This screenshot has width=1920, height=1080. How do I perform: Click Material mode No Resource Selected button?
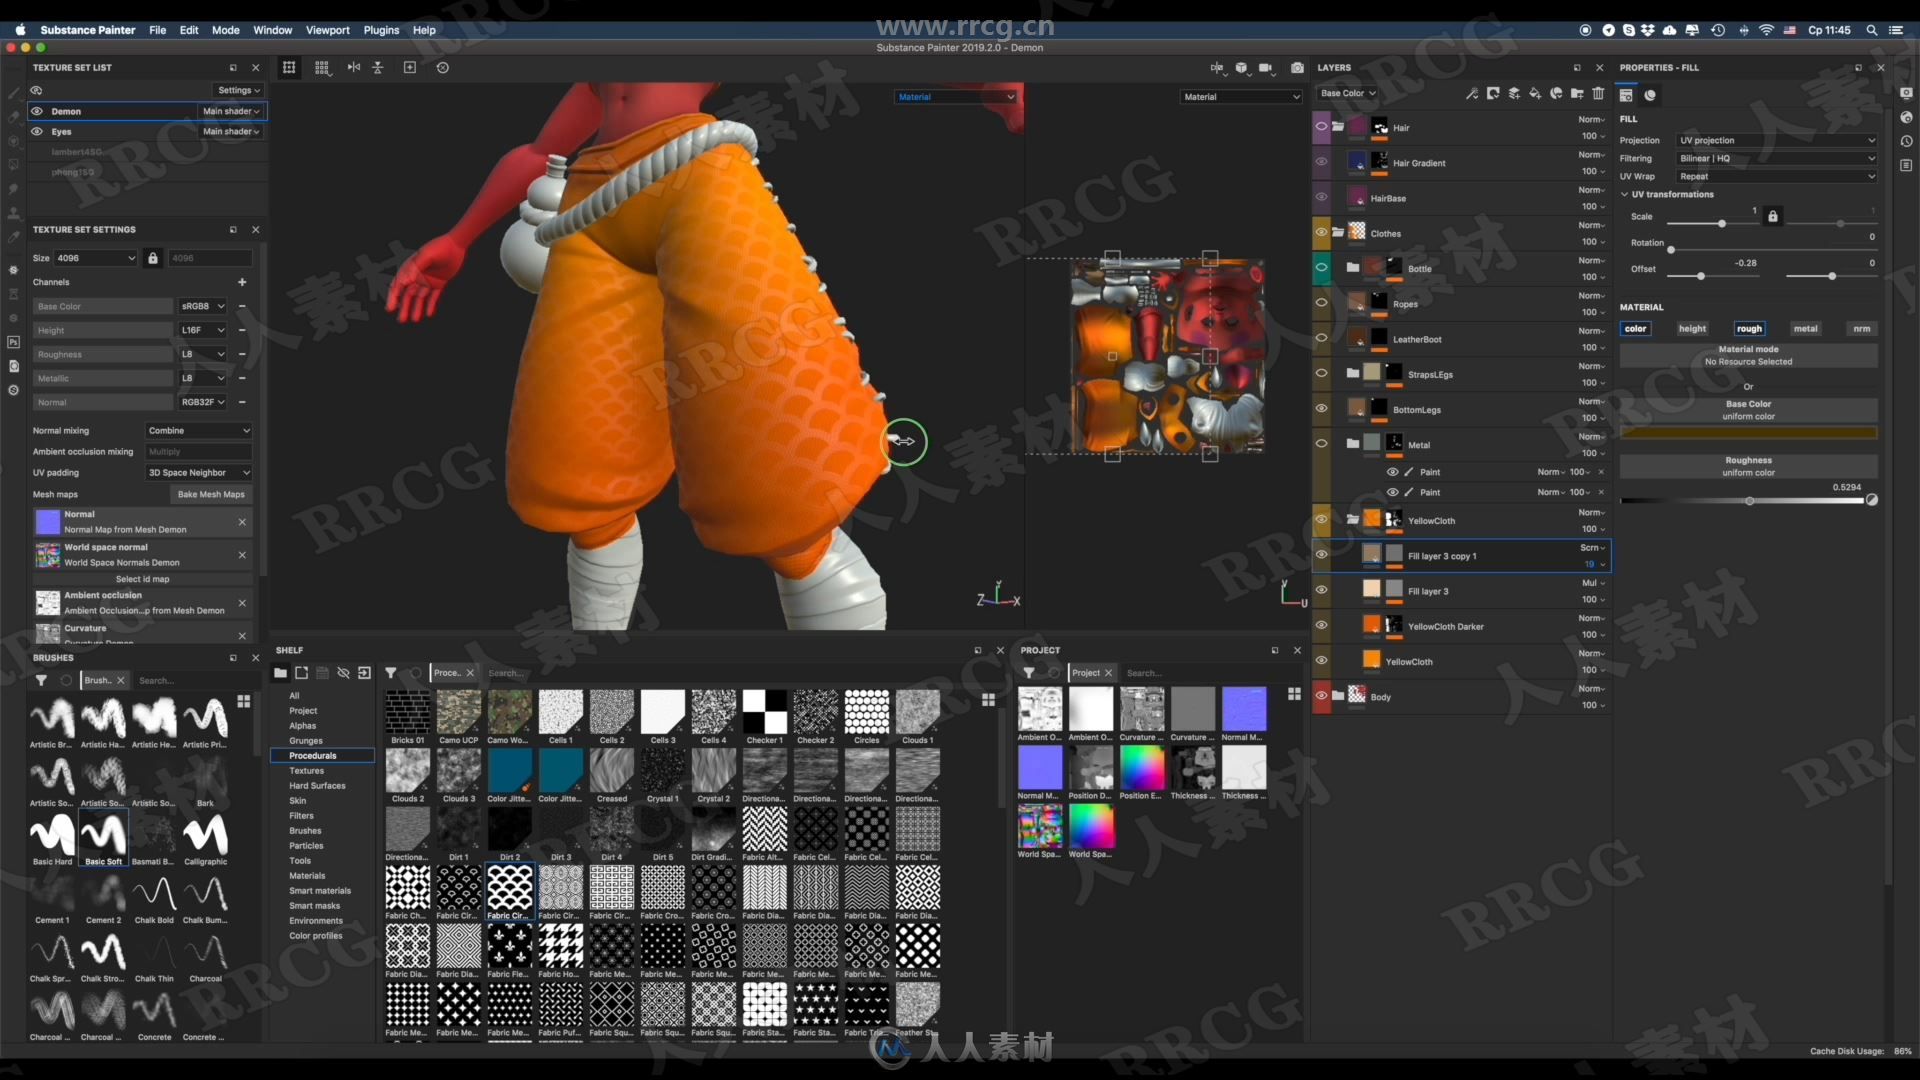tap(1748, 355)
